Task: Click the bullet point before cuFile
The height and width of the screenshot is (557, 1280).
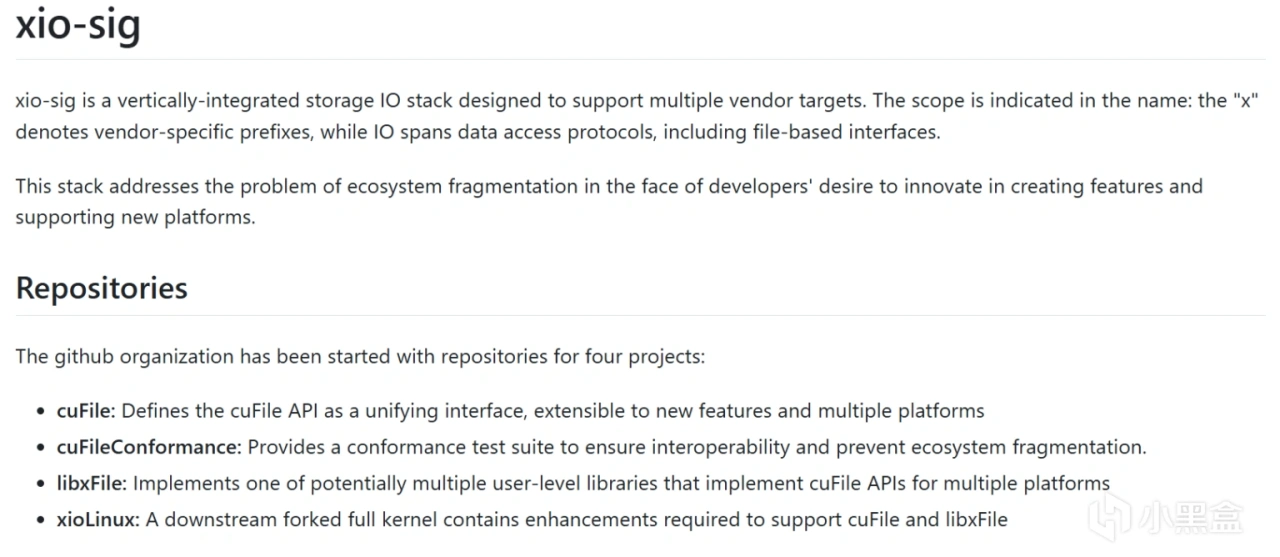Action: click(x=41, y=412)
